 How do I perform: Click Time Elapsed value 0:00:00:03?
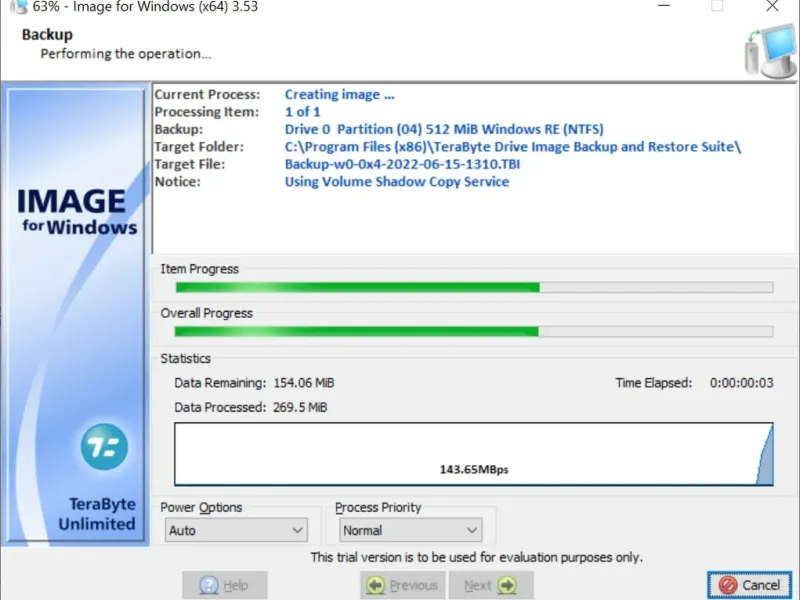[741, 383]
